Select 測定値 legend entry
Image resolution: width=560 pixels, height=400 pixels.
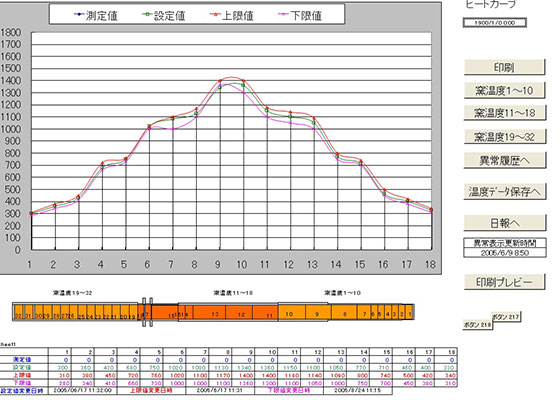click(95, 15)
